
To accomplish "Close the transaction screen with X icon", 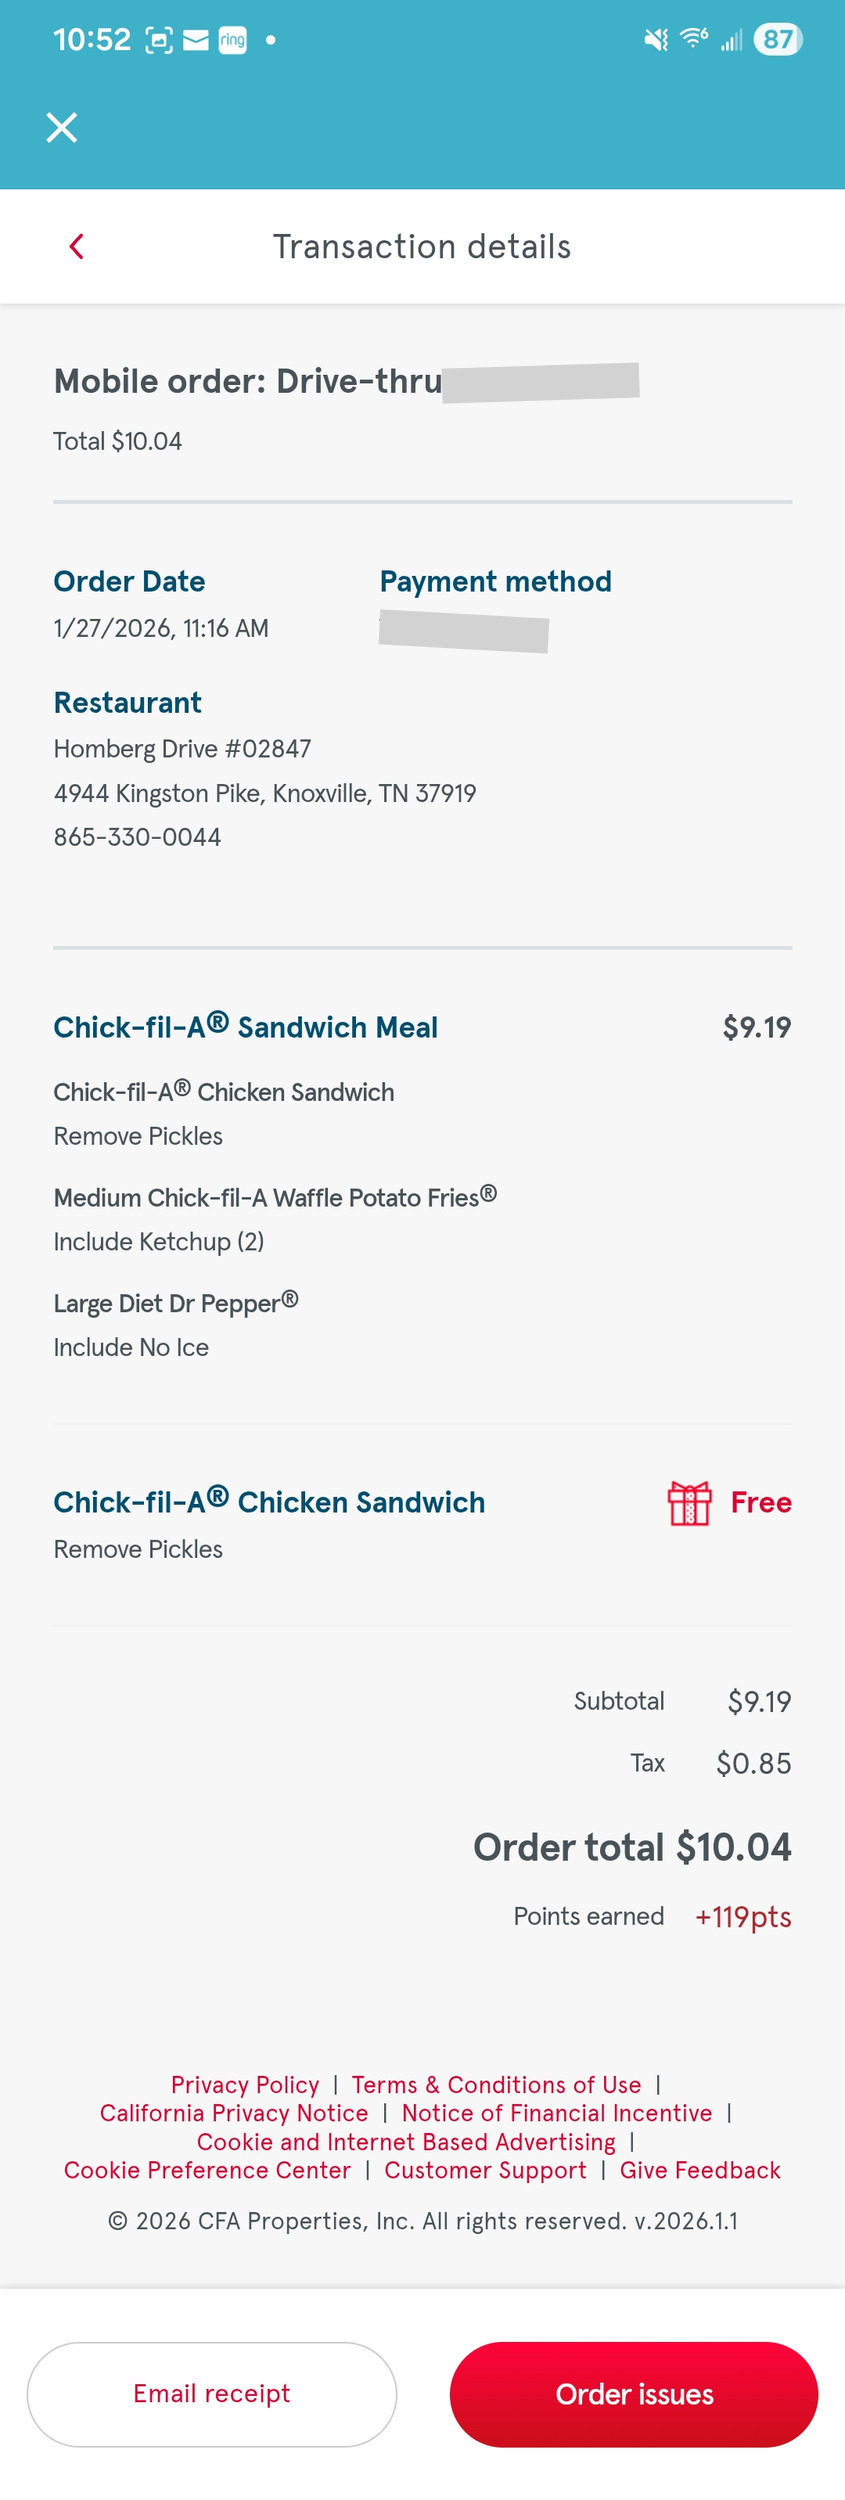I will point(62,128).
